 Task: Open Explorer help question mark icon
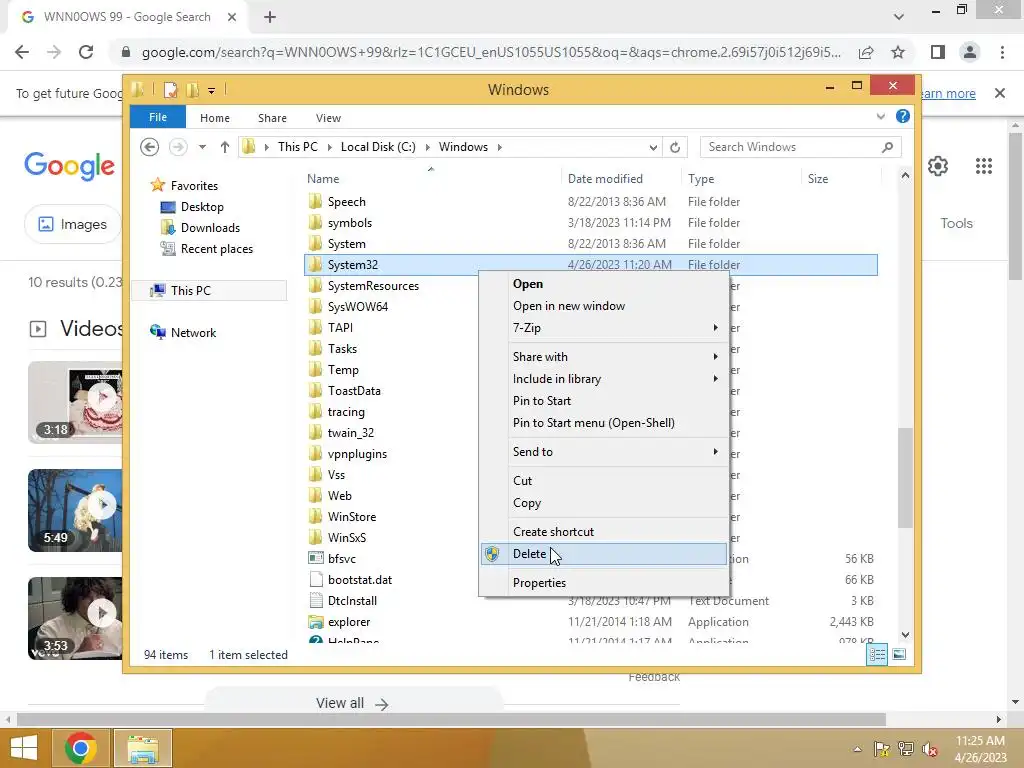[x=903, y=116]
